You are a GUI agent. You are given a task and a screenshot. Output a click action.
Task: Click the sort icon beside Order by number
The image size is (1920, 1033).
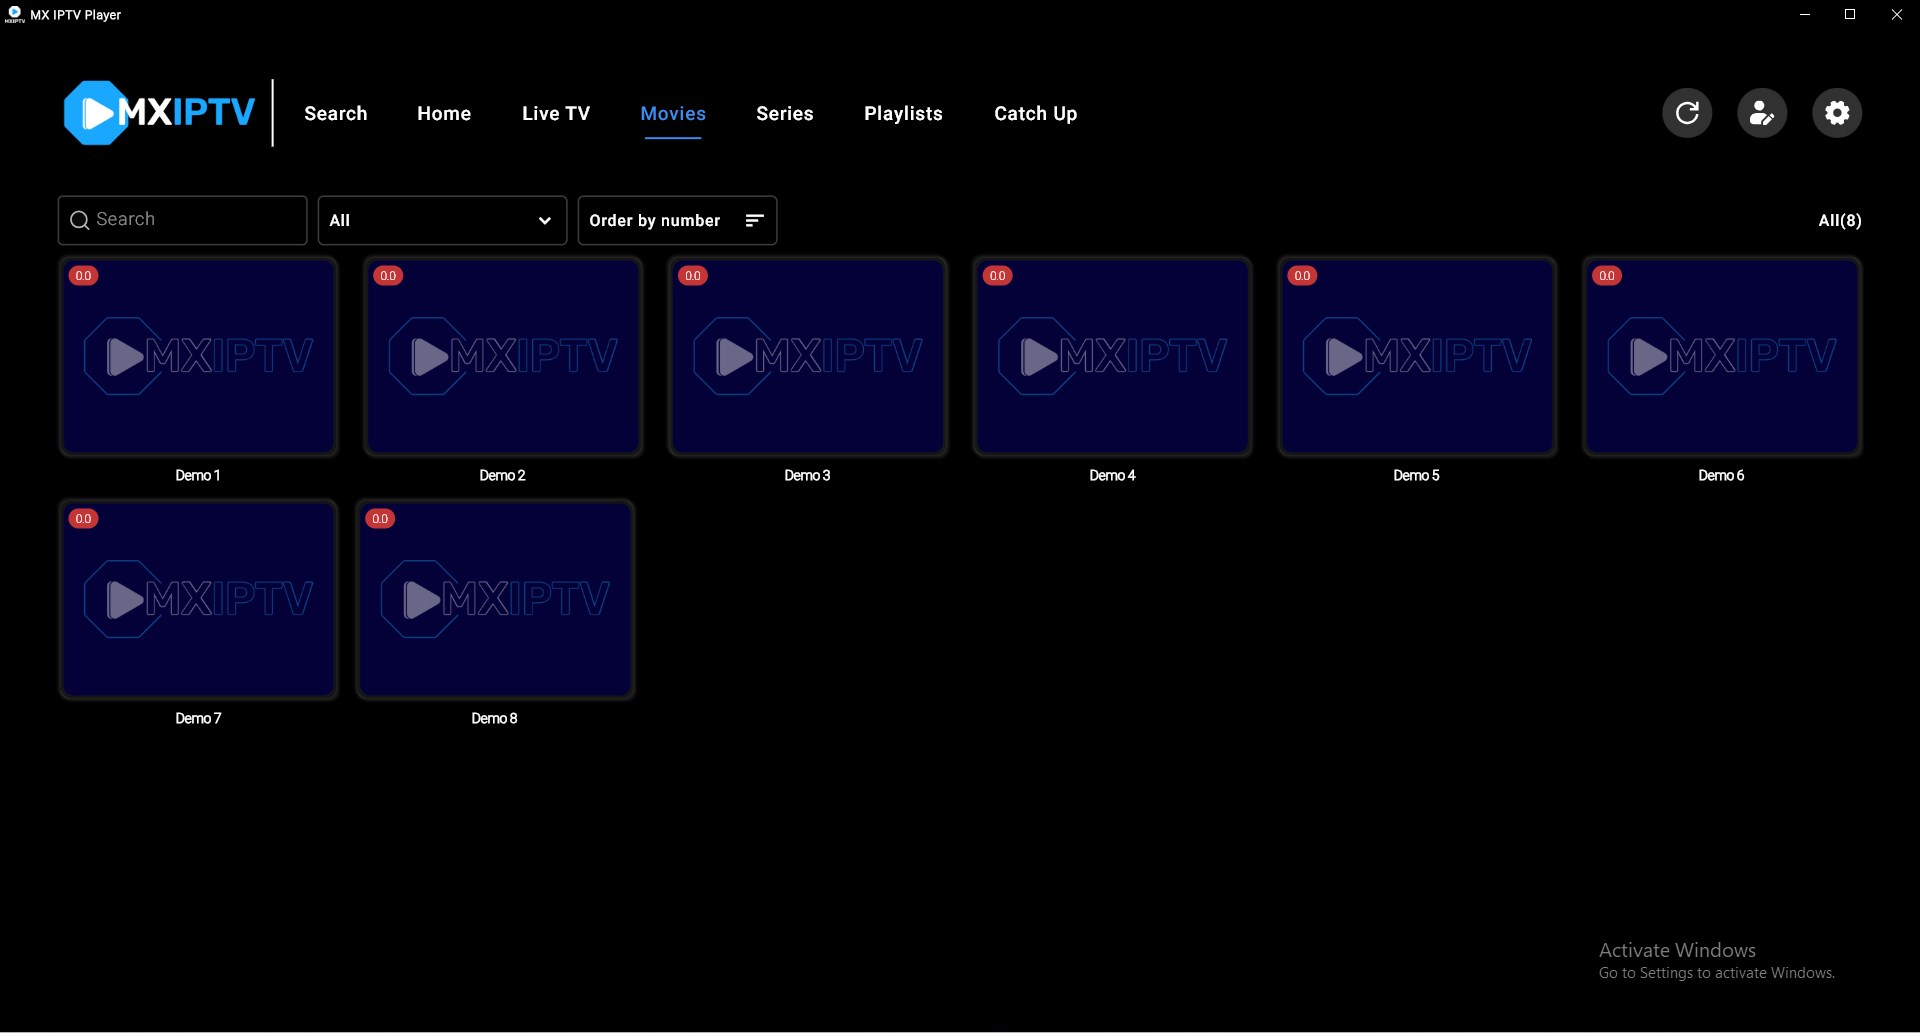click(x=755, y=220)
